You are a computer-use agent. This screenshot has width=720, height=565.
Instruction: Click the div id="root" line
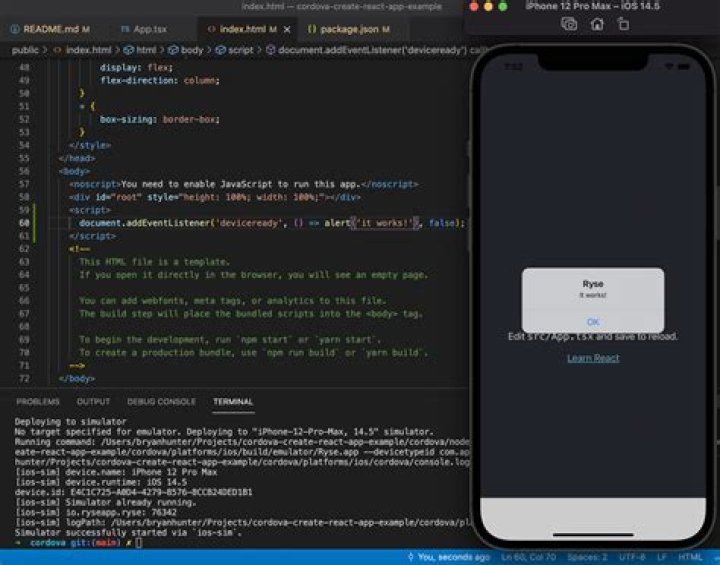(x=215, y=197)
